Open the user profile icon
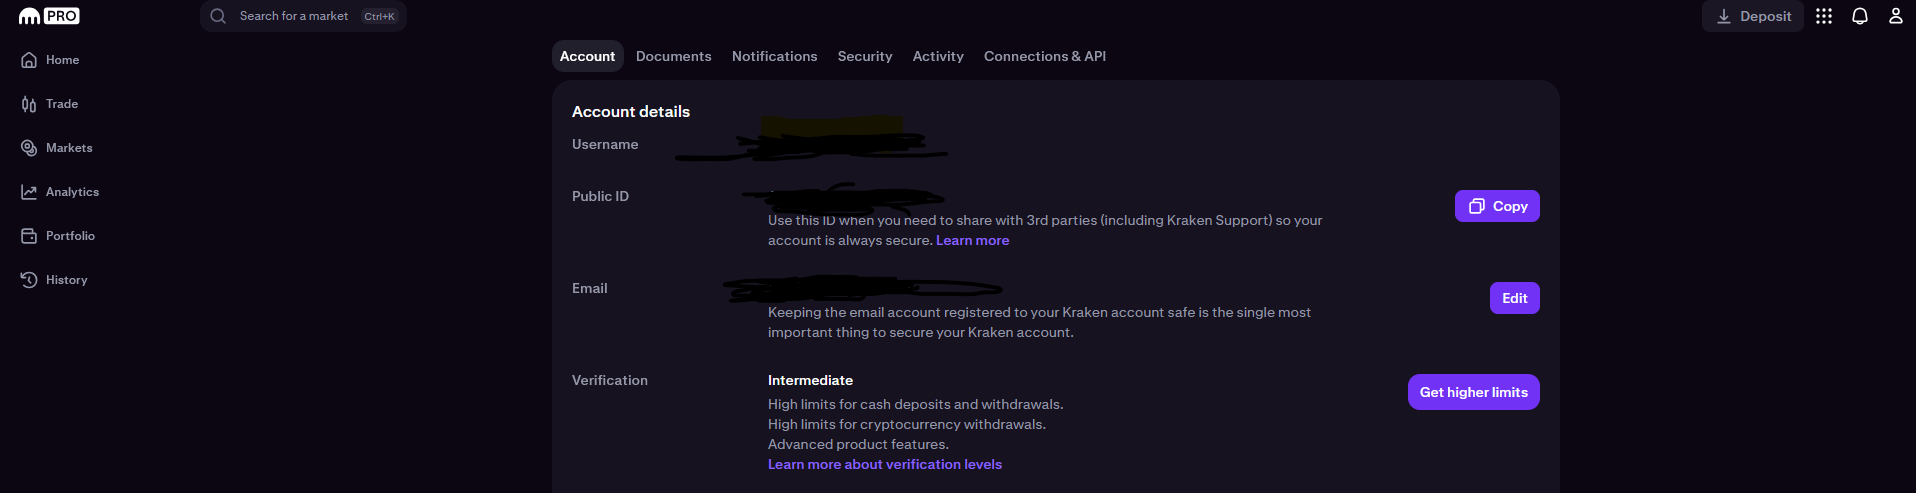 1895,16
